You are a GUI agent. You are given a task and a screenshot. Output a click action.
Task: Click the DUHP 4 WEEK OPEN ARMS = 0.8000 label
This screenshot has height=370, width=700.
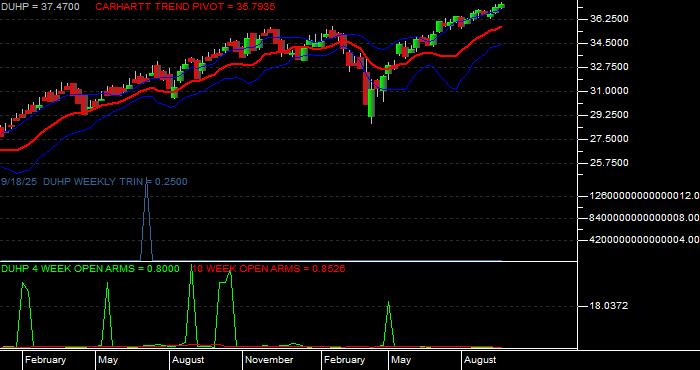tap(91, 269)
